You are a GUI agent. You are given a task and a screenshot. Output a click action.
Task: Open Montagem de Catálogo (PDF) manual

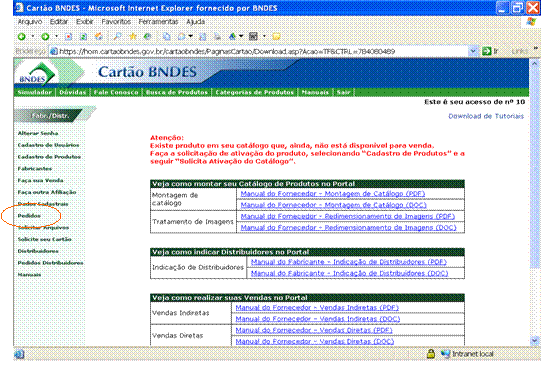pos(333,194)
